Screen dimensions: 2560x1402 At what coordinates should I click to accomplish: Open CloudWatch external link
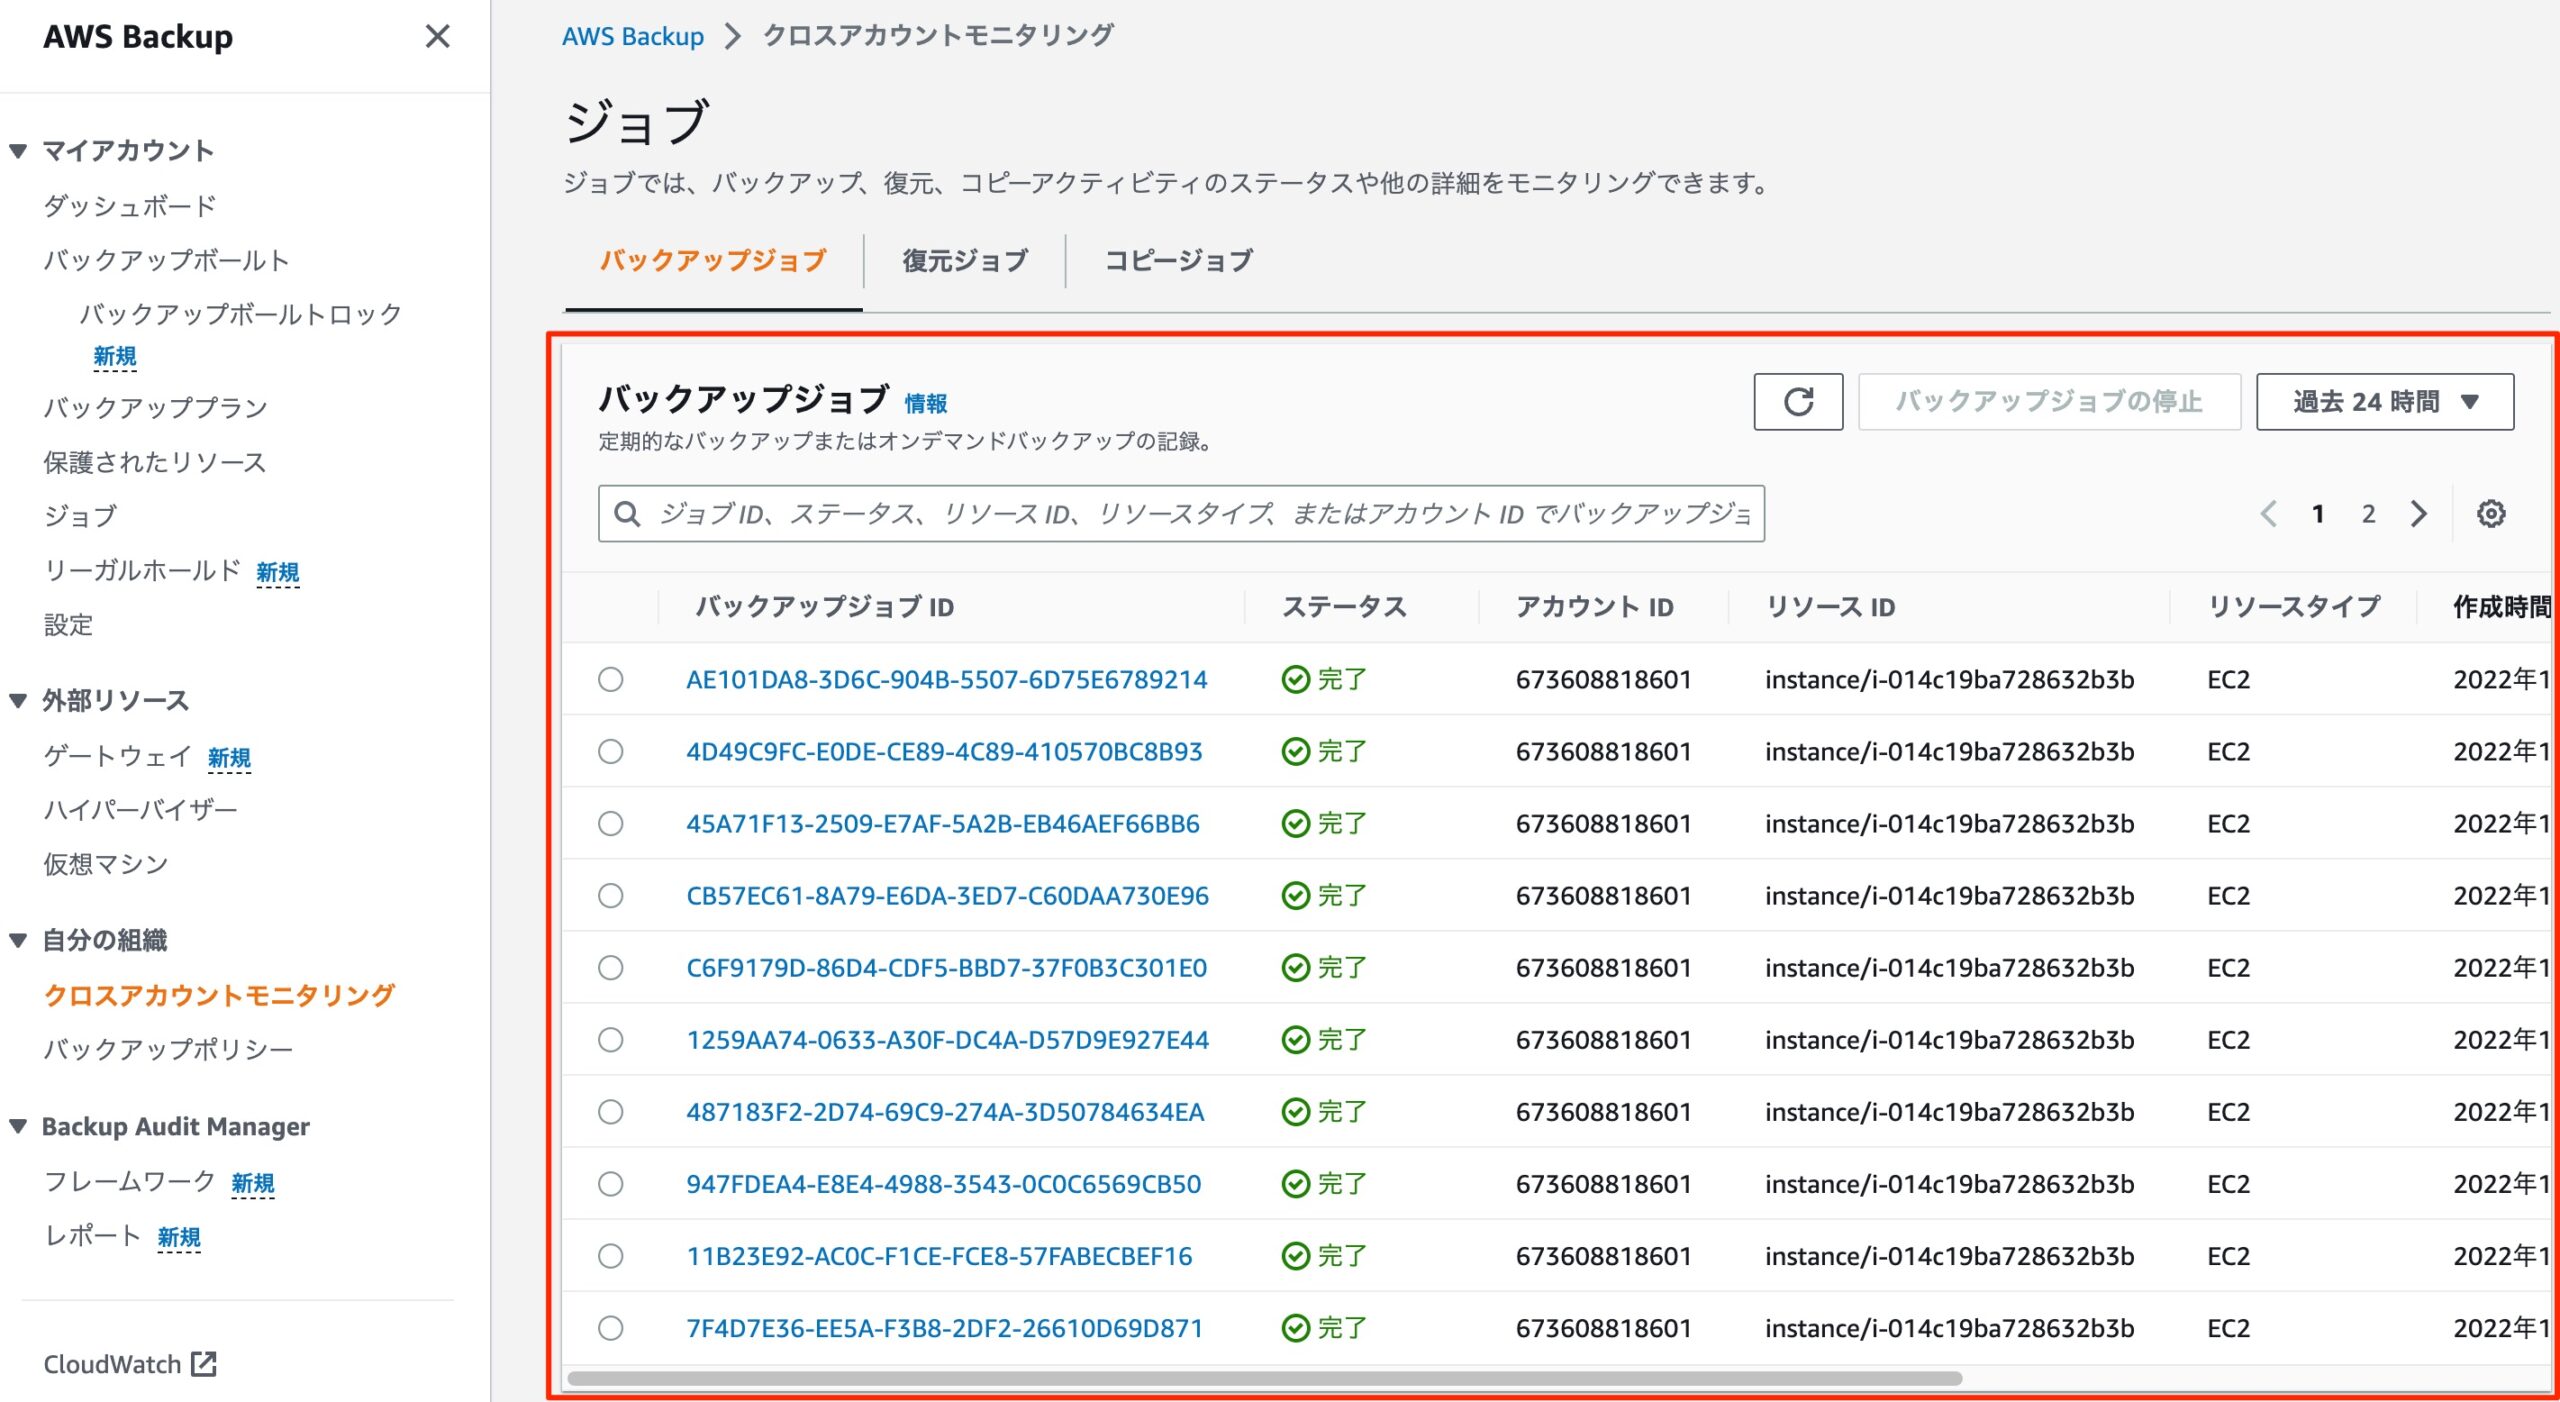tap(130, 1364)
